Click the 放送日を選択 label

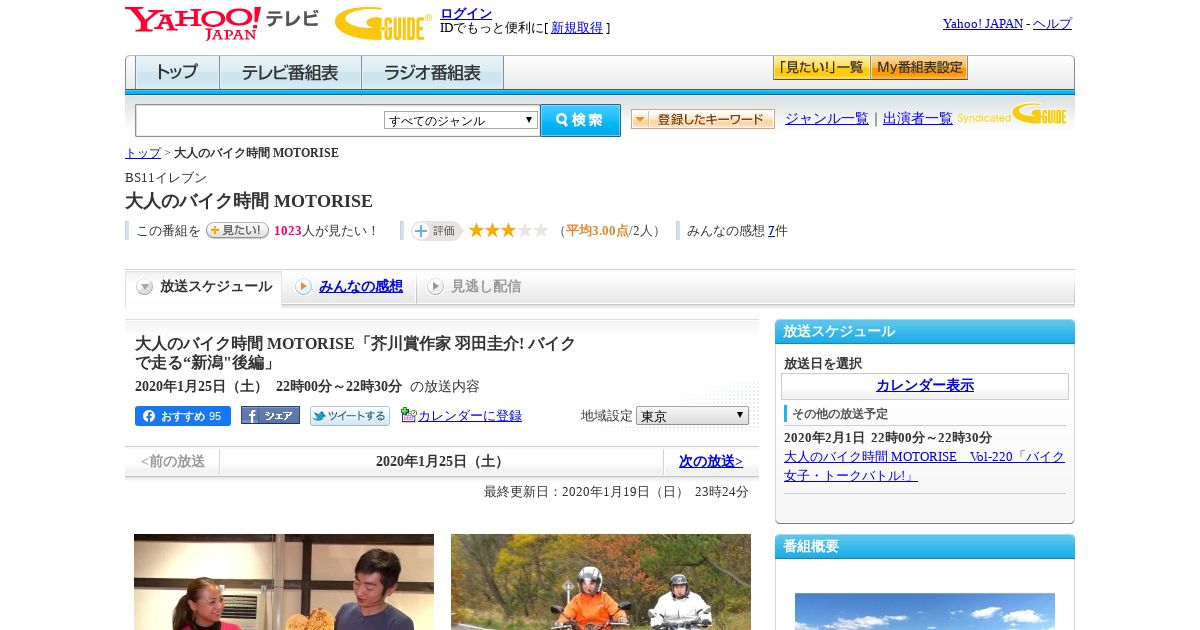point(823,363)
